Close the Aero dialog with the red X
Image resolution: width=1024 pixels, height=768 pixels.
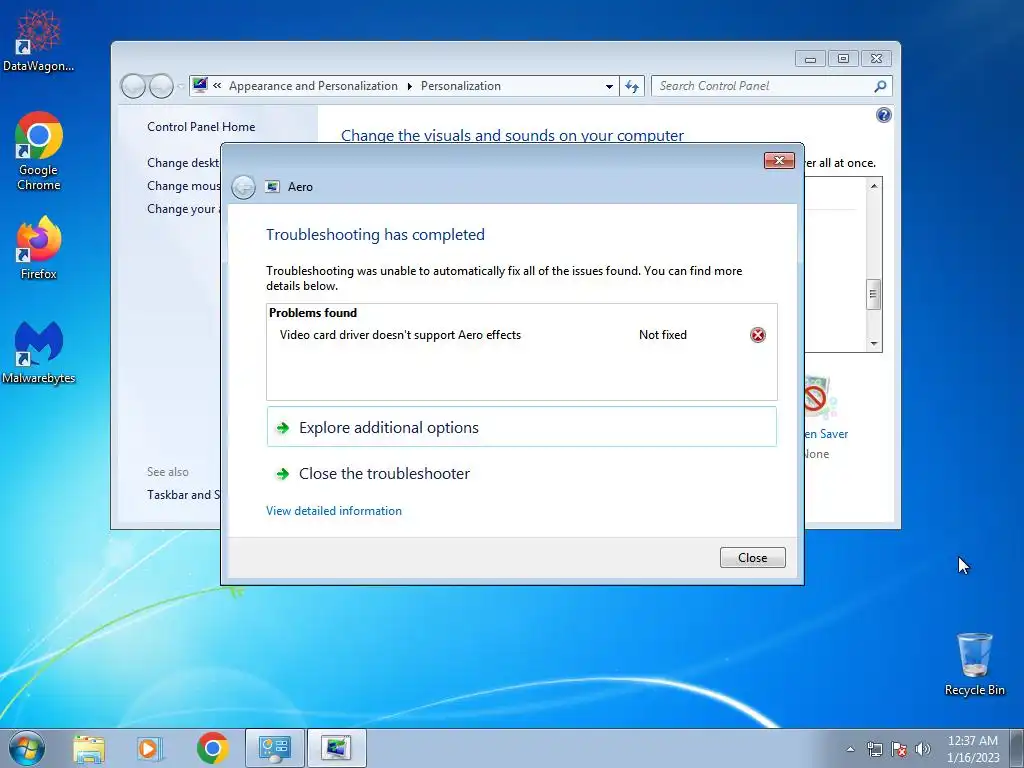pos(779,161)
